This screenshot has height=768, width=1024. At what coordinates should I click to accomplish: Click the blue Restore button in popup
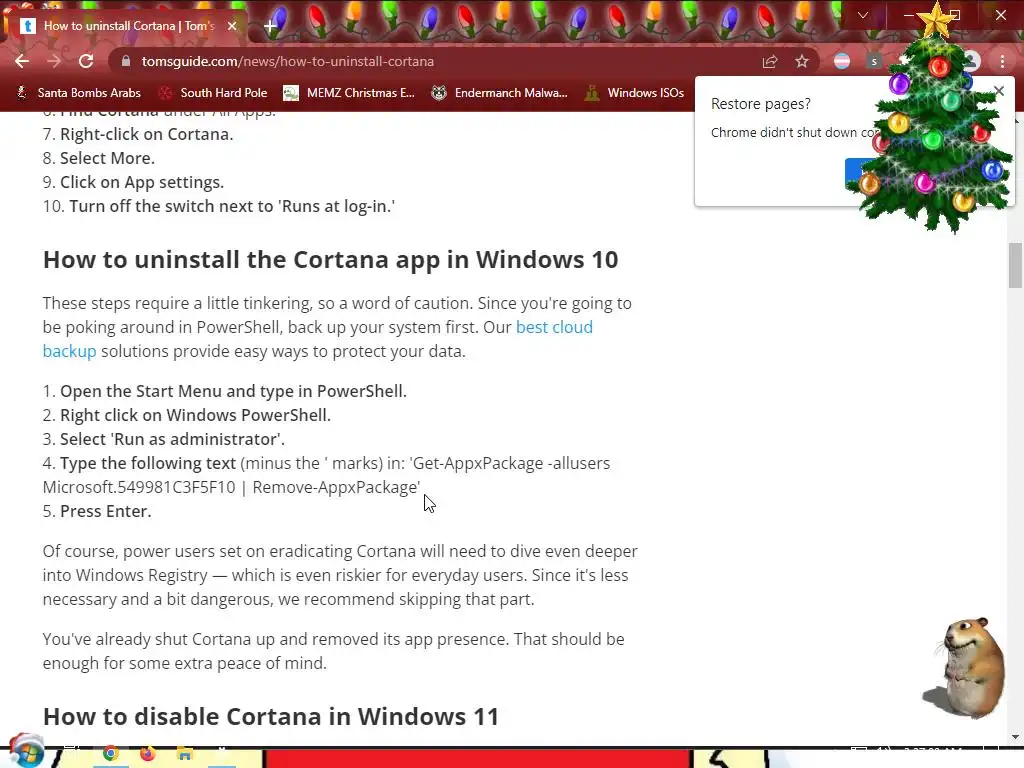[x=861, y=172]
